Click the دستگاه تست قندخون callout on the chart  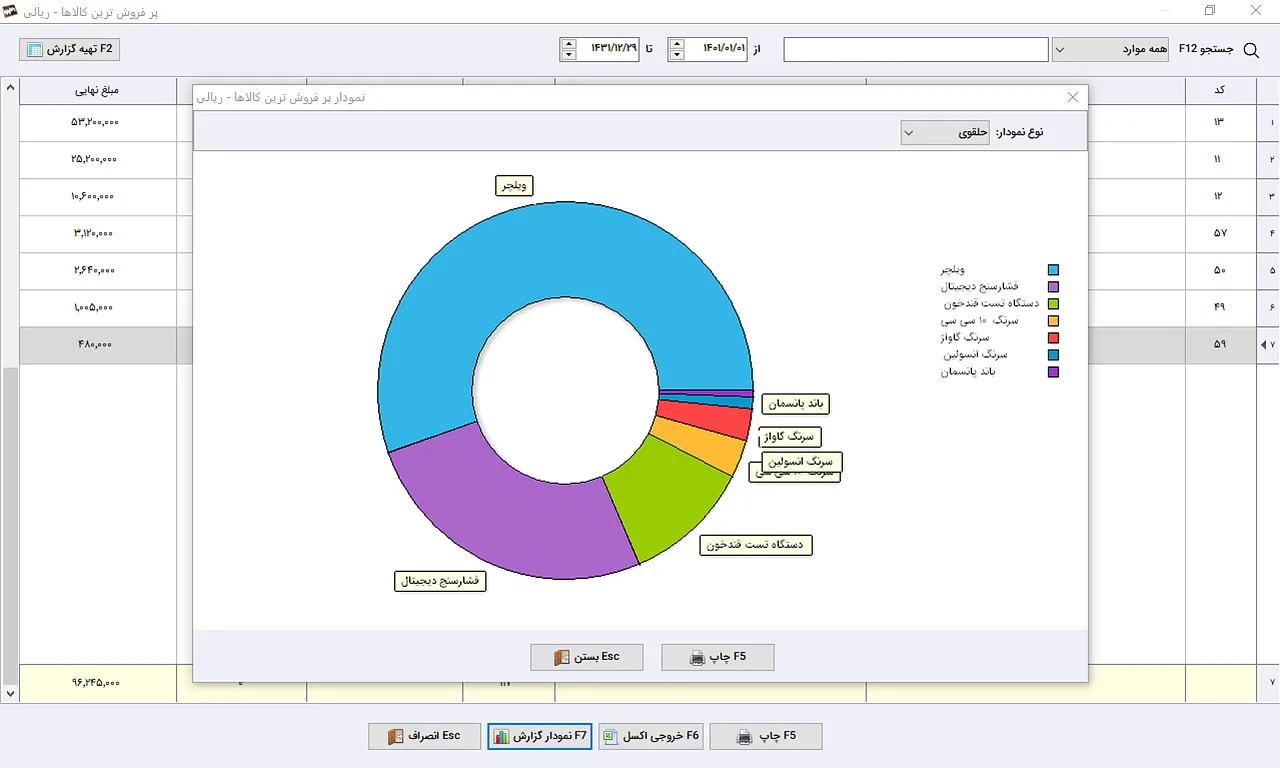(756, 545)
